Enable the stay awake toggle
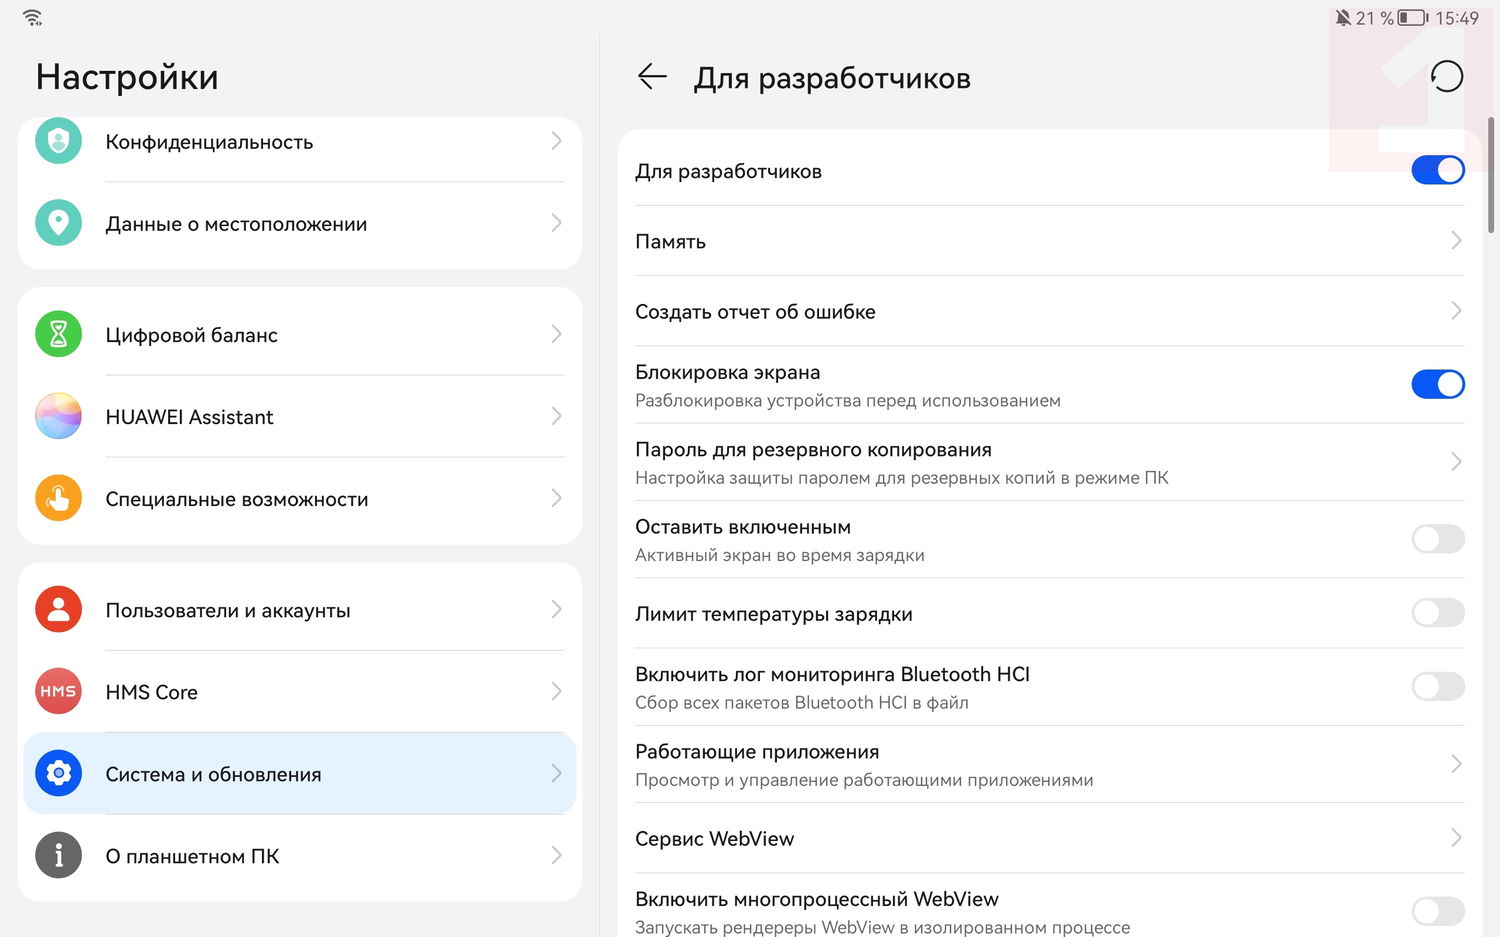Viewport: 1500px width, 937px height. pyautogui.click(x=1437, y=539)
